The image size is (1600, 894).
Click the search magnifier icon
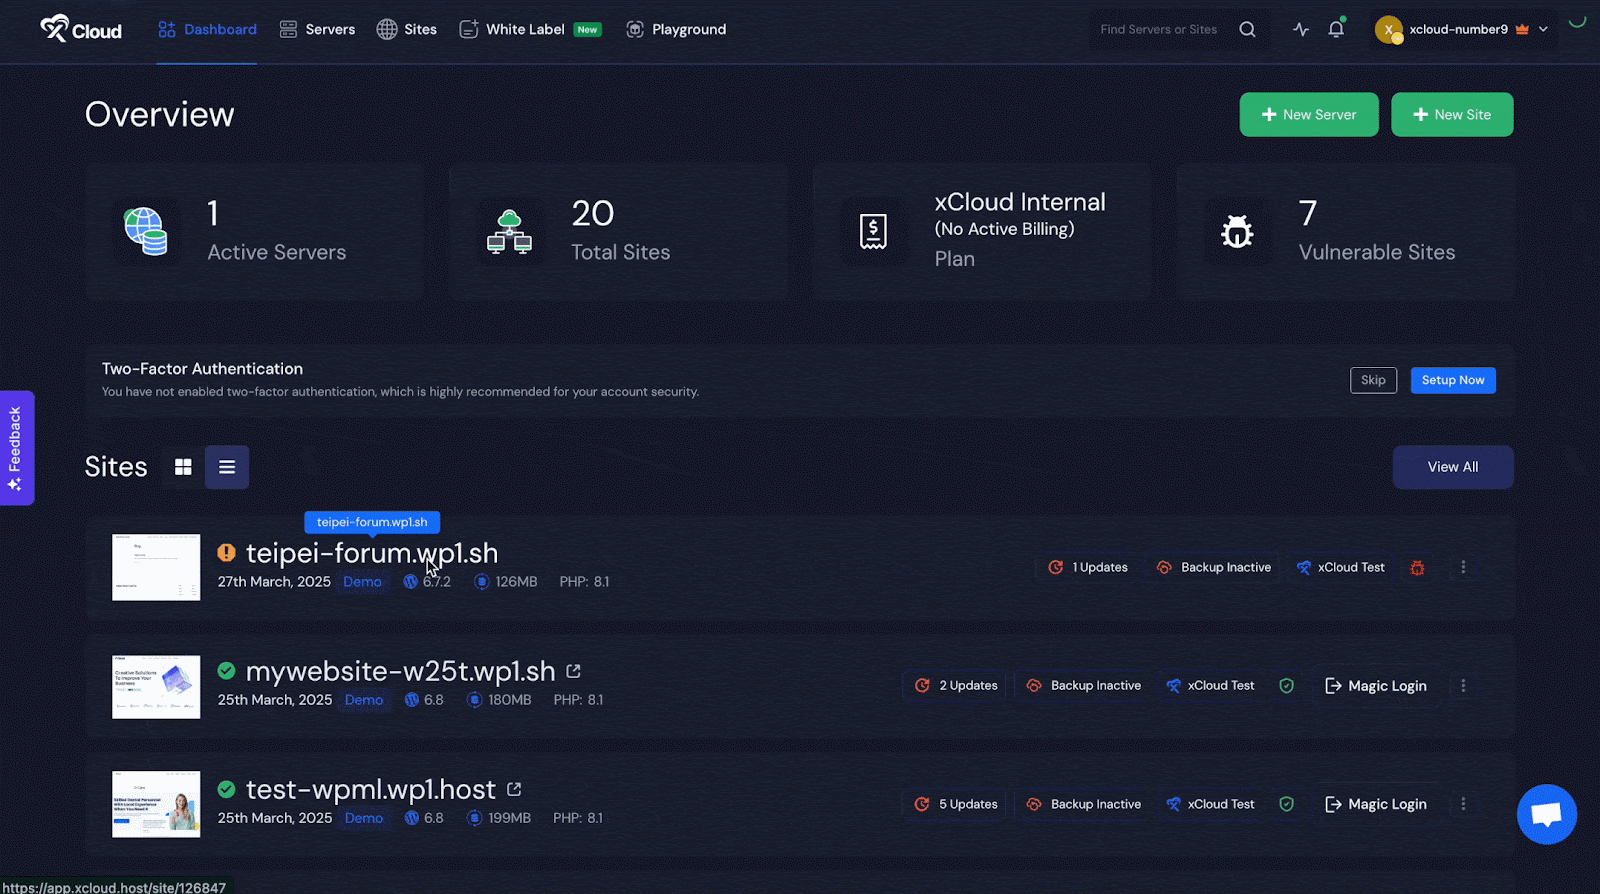(1247, 29)
